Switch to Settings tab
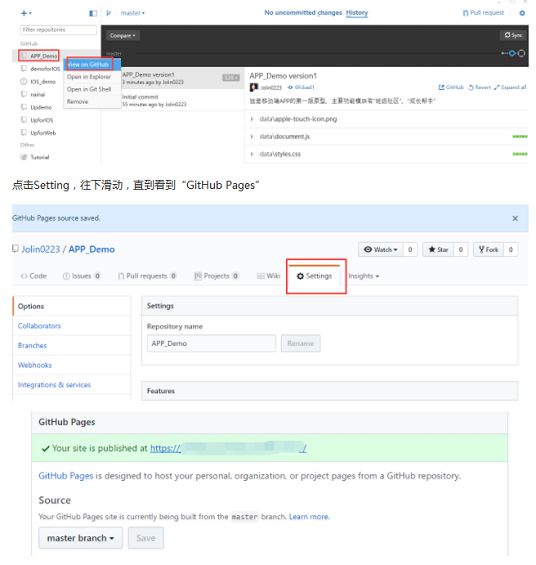 point(314,276)
